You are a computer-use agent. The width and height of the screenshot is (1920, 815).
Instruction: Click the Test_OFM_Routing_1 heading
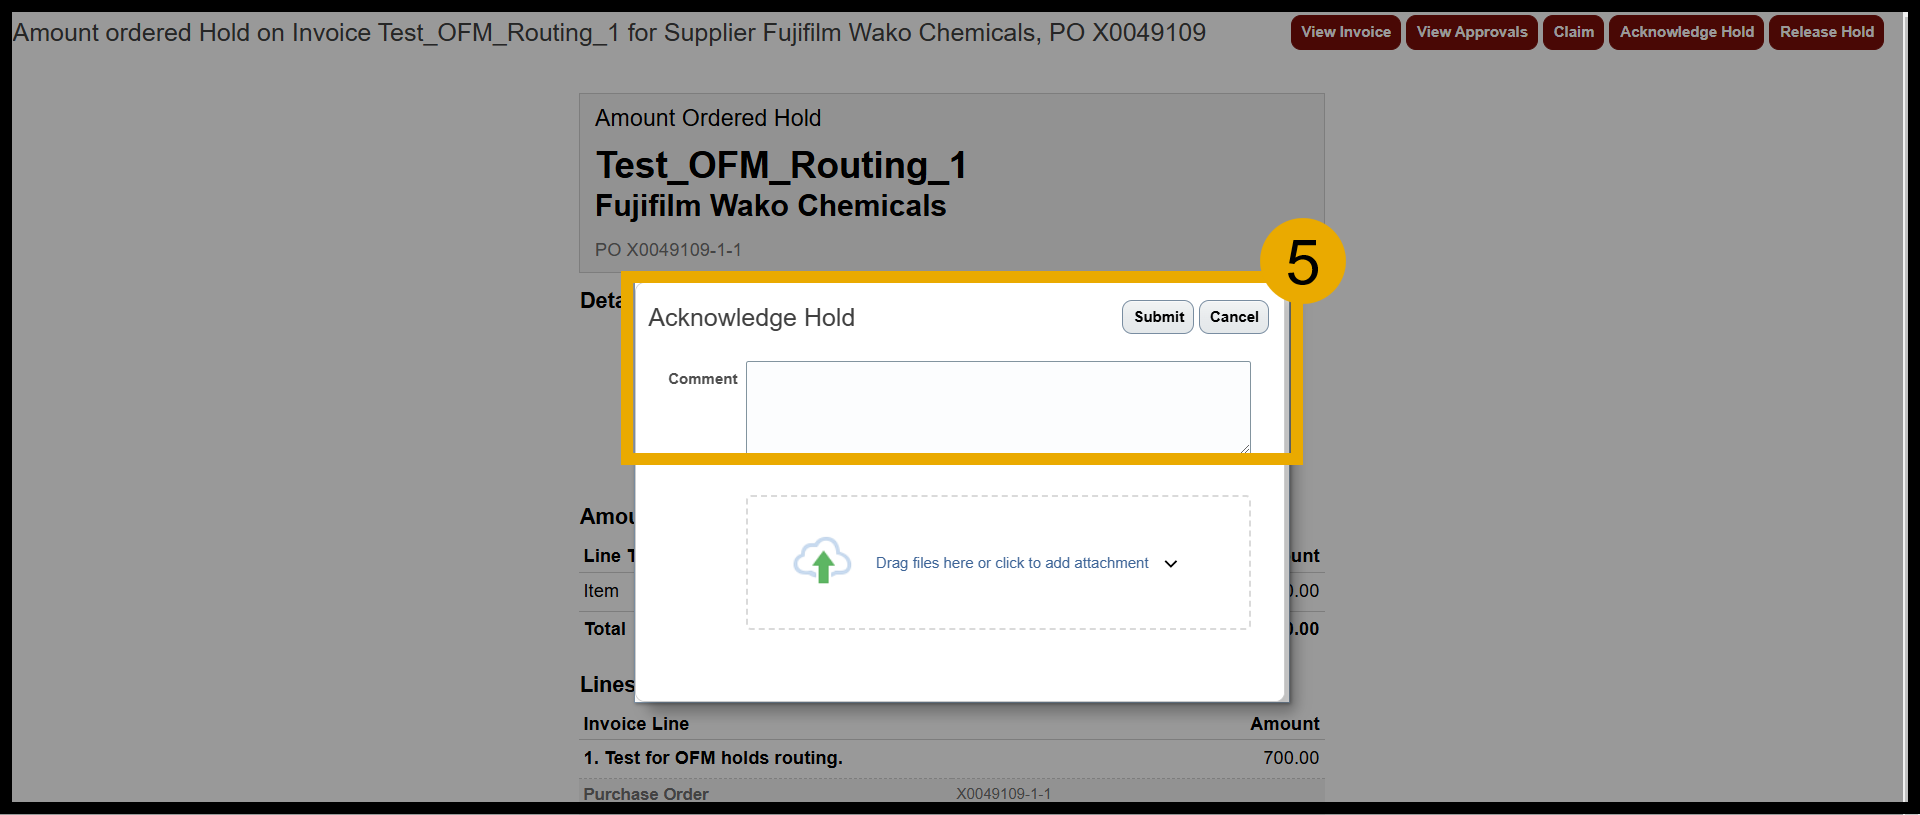coord(781,166)
